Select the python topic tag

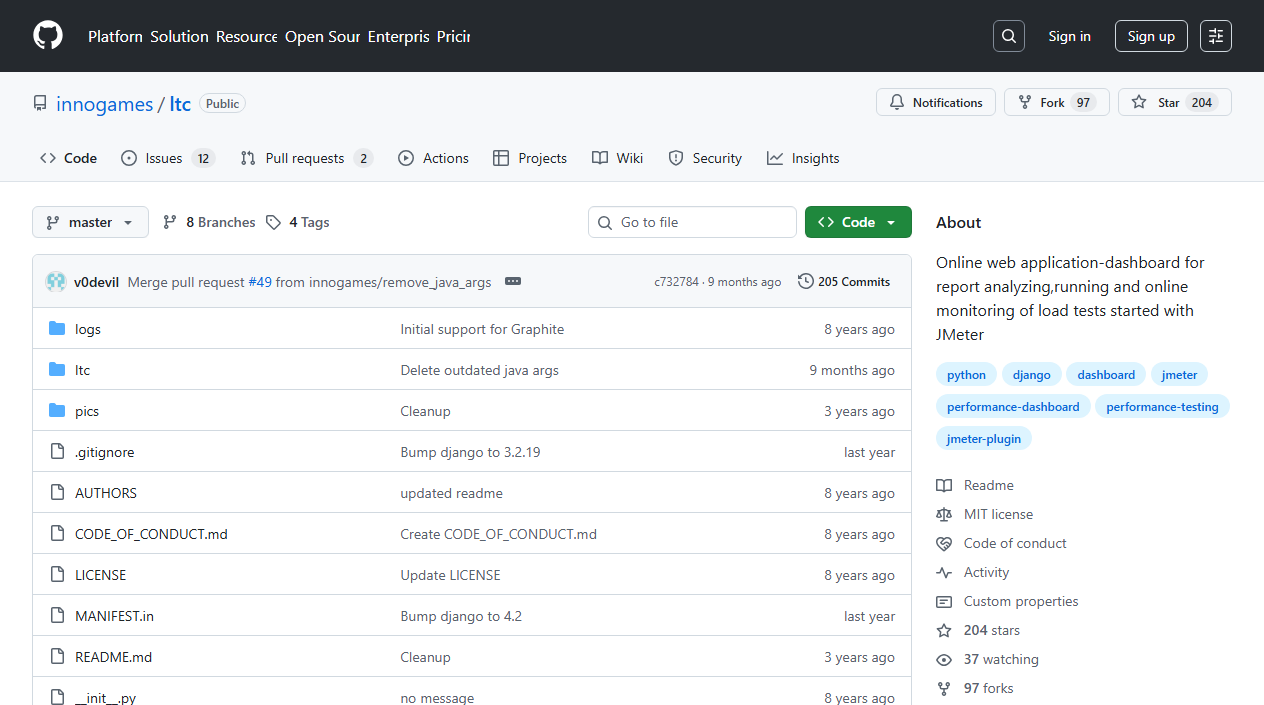(966, 375)
